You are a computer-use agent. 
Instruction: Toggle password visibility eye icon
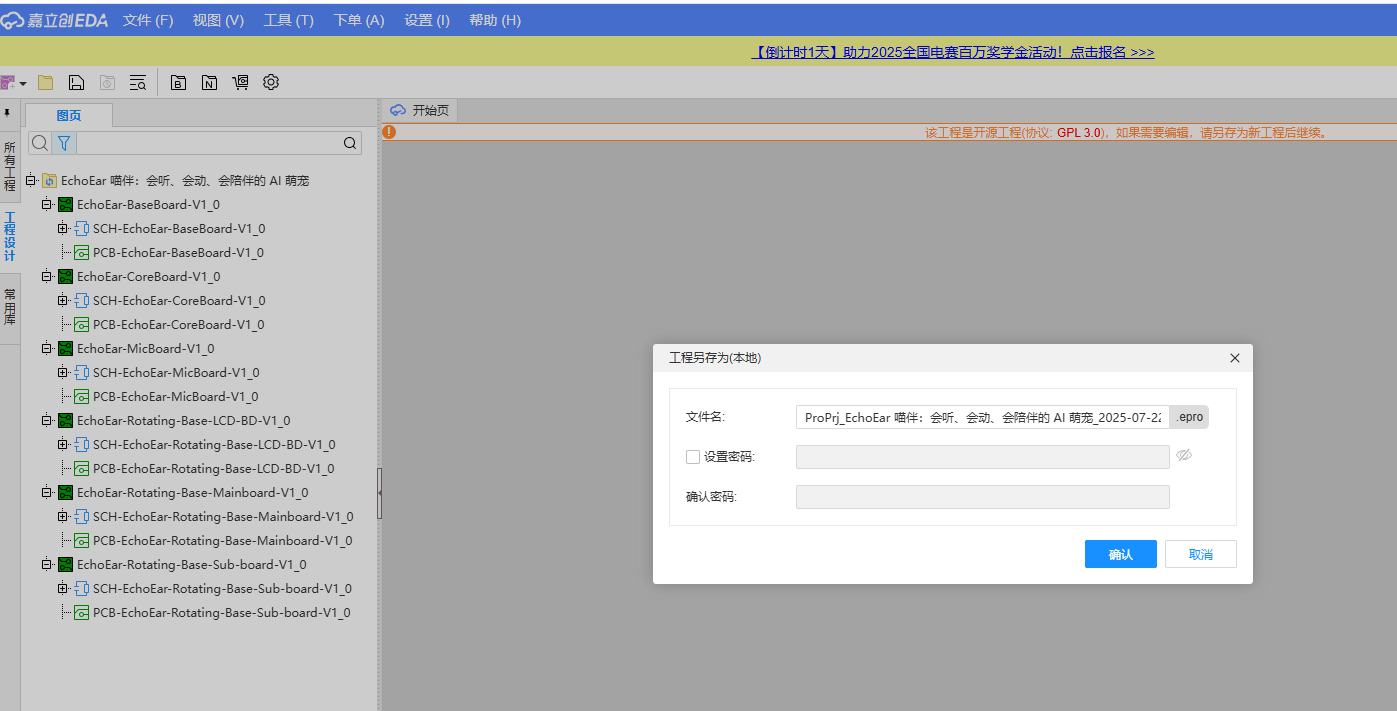(1184, 455)
